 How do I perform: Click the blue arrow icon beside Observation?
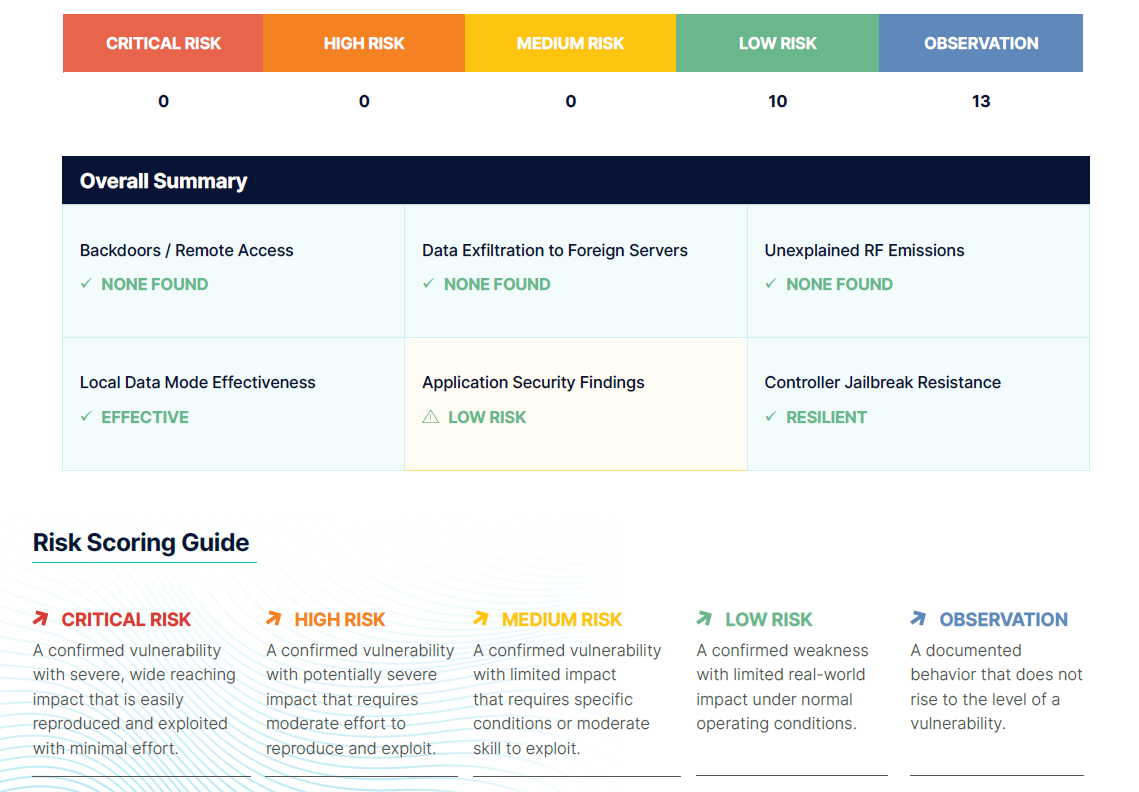[918, 618]
